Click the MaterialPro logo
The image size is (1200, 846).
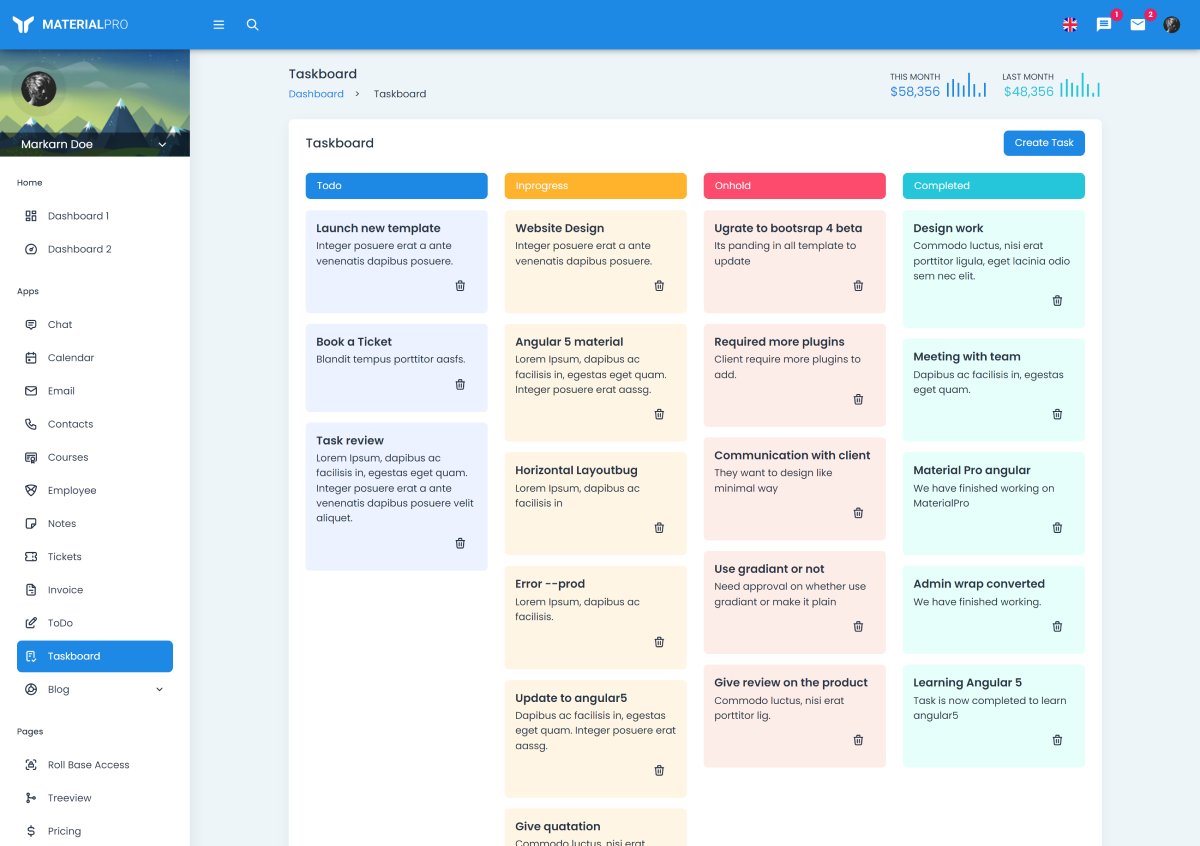[70, 25]
